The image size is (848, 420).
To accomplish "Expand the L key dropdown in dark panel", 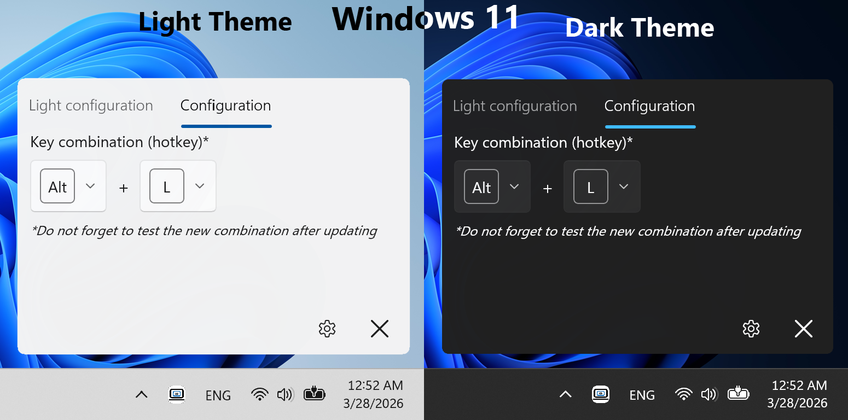I will [602, 186].
